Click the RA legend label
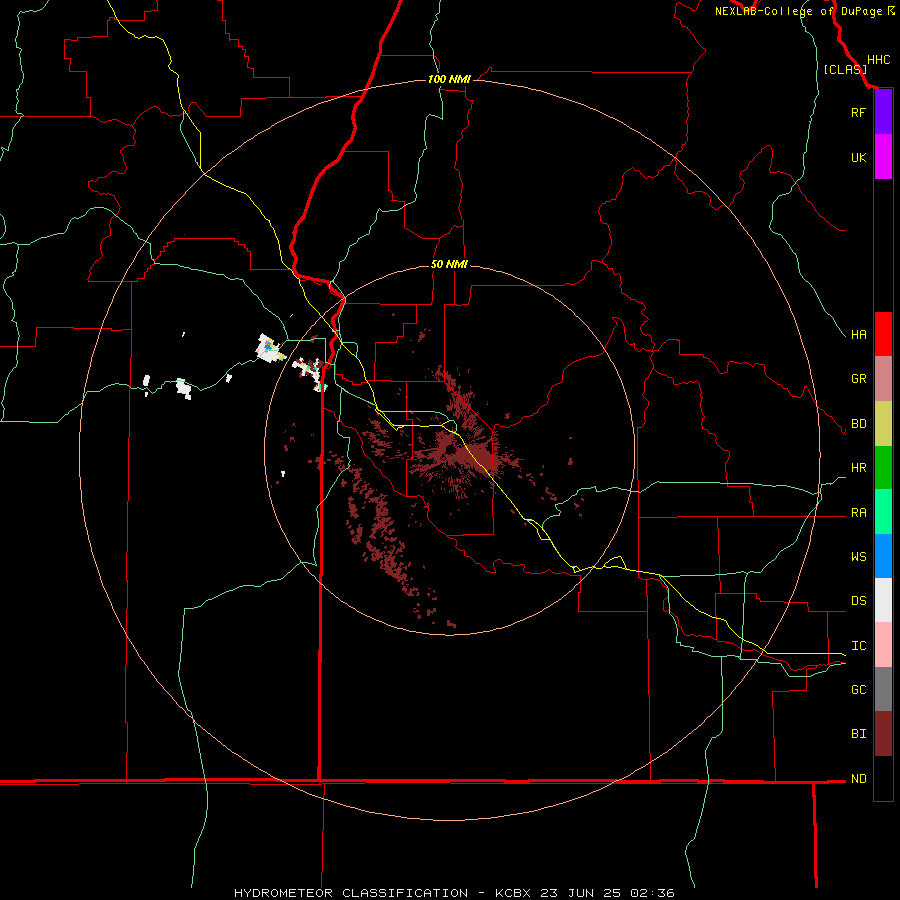 858,513
